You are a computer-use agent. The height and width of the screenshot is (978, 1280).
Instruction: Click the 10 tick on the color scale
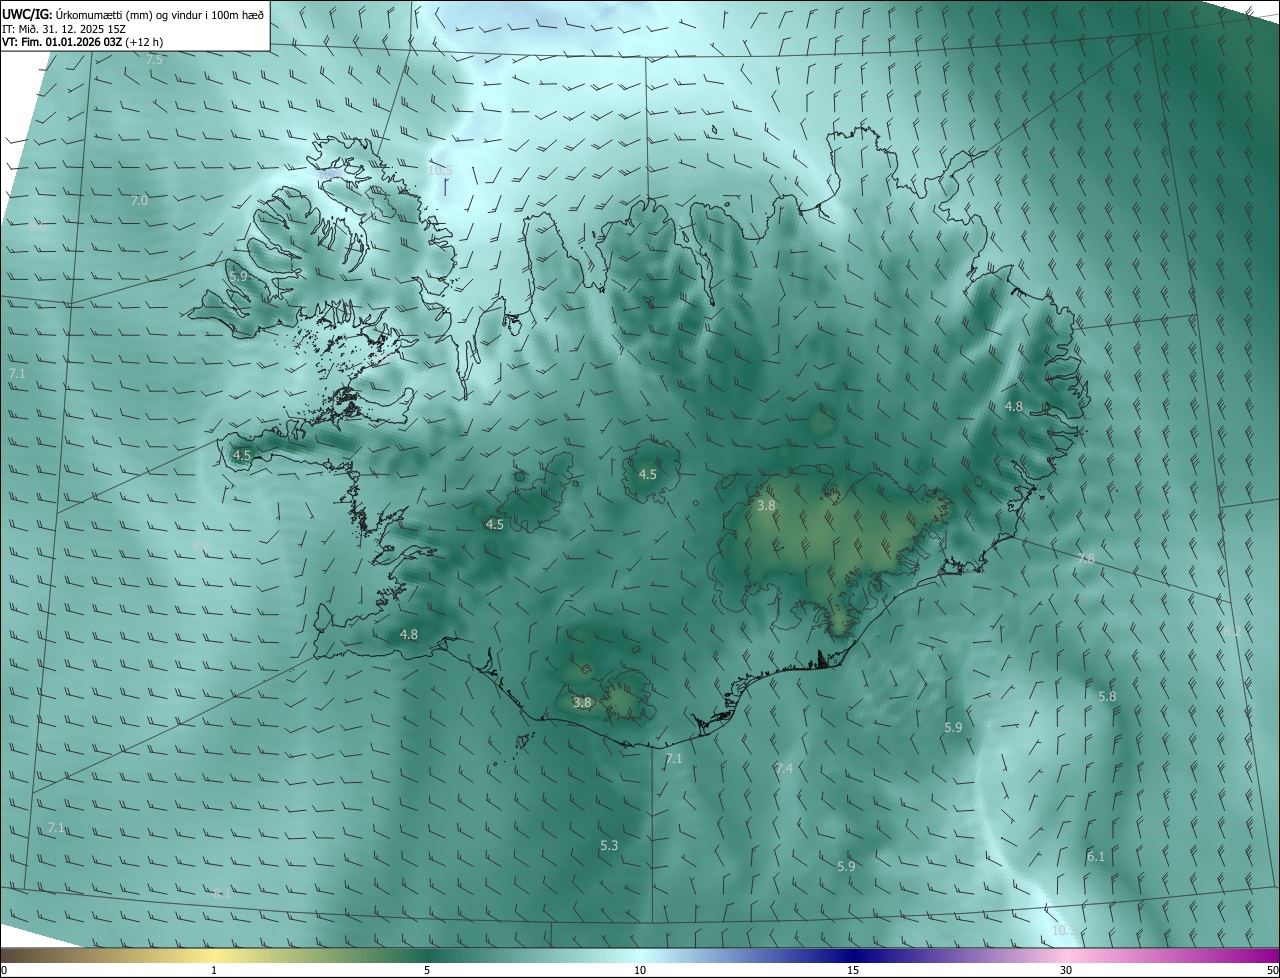coord(640,970)
